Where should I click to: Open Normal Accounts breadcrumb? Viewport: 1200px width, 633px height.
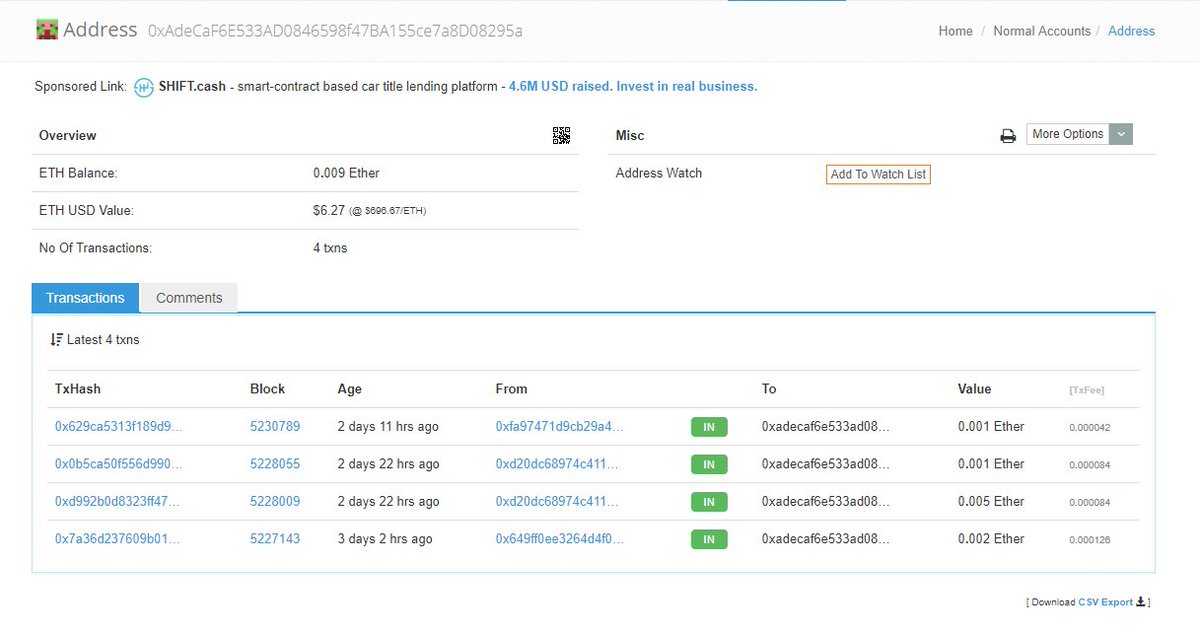(1042, 31)
